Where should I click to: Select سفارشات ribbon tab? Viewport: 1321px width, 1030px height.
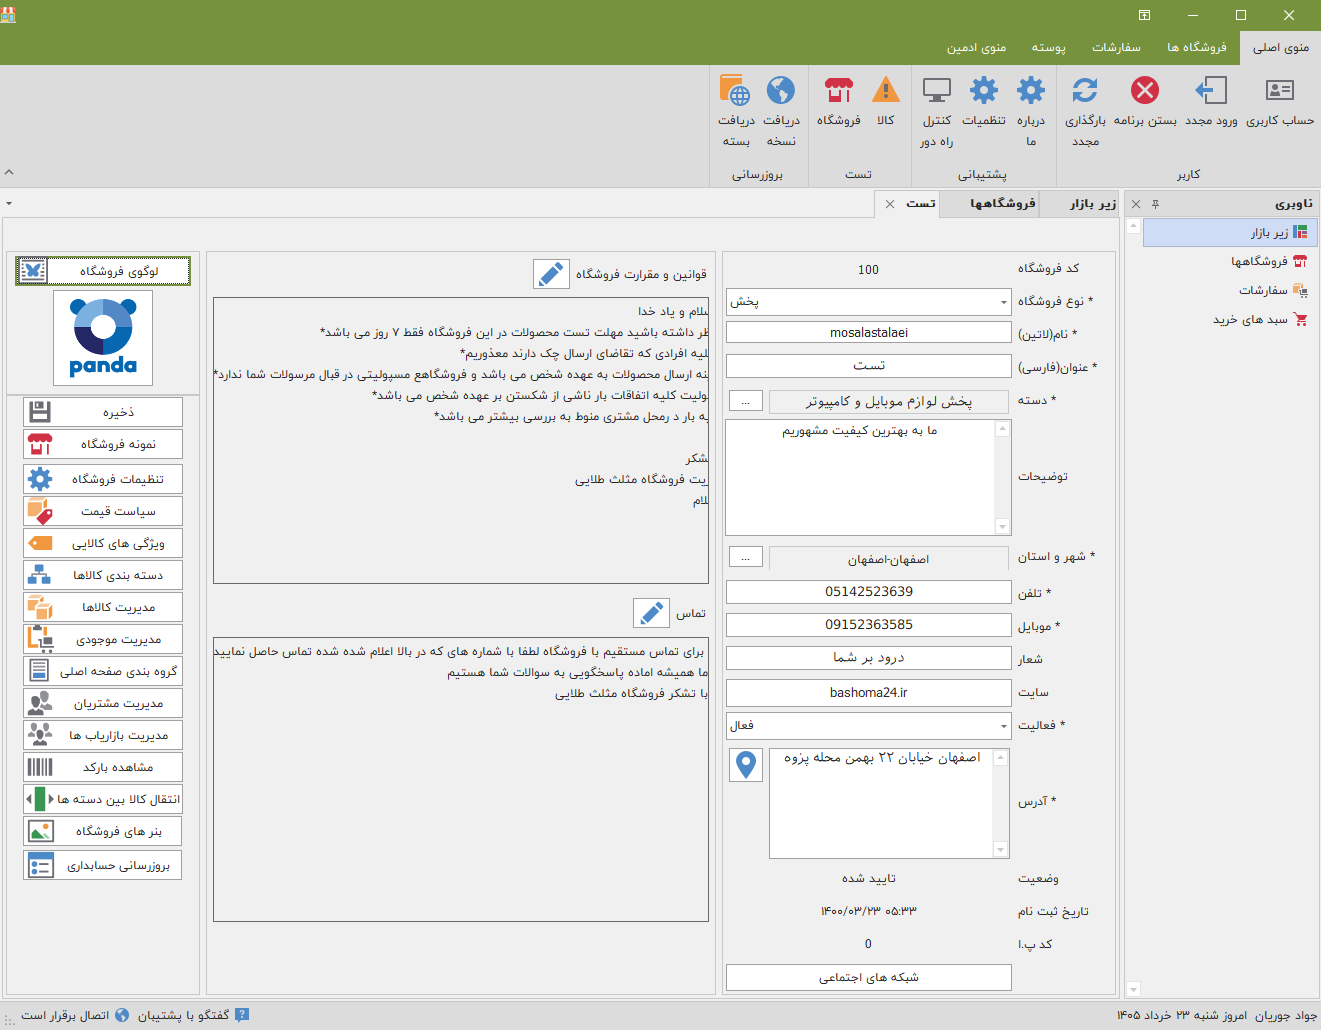point(1116,47)
